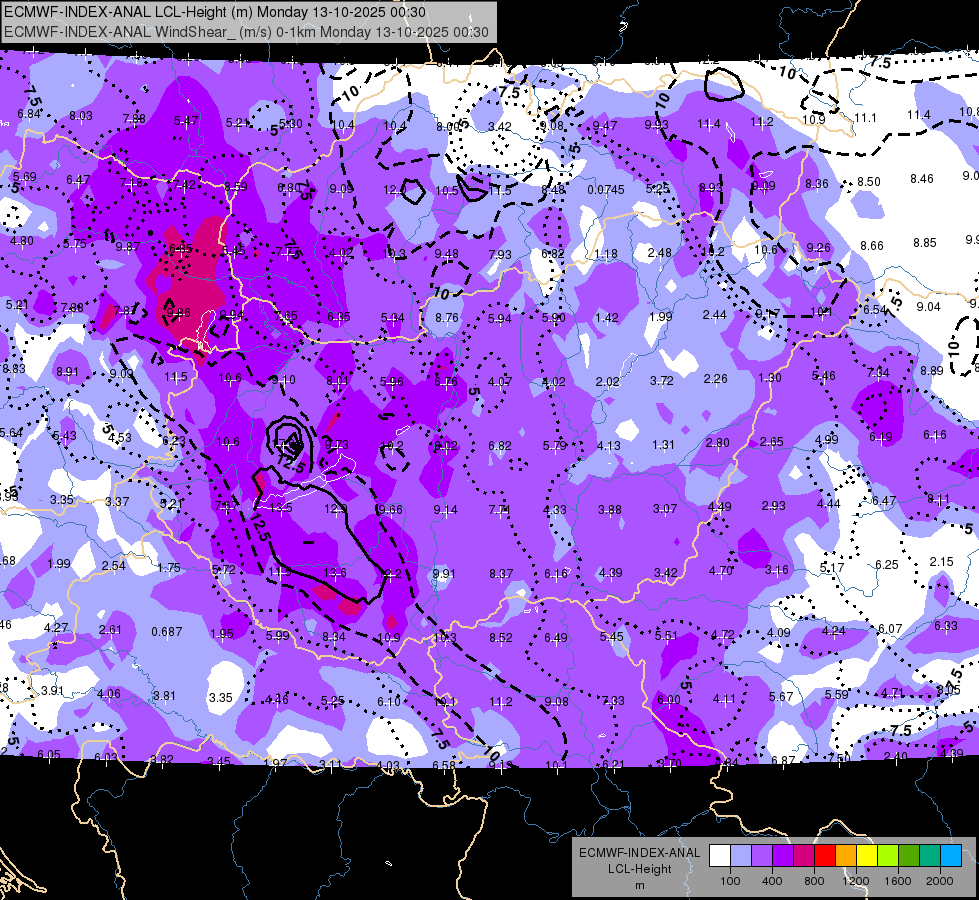Click the wind shear value 1.18
Screen dimensions: 979x900
coord(606,254)
